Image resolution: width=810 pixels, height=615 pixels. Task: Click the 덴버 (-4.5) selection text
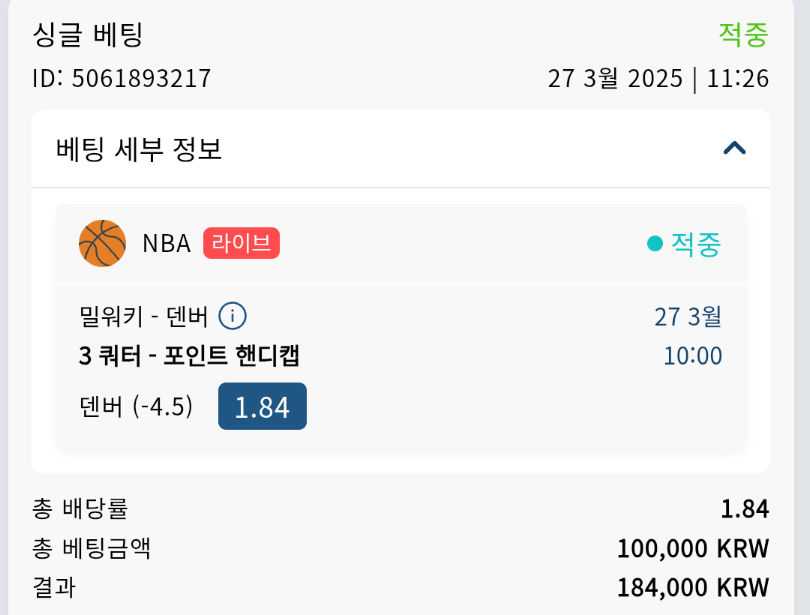tap(136, 406)
